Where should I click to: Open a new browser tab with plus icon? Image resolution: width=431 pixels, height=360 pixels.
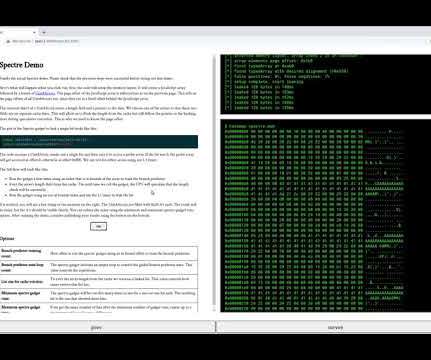(44, 32)
